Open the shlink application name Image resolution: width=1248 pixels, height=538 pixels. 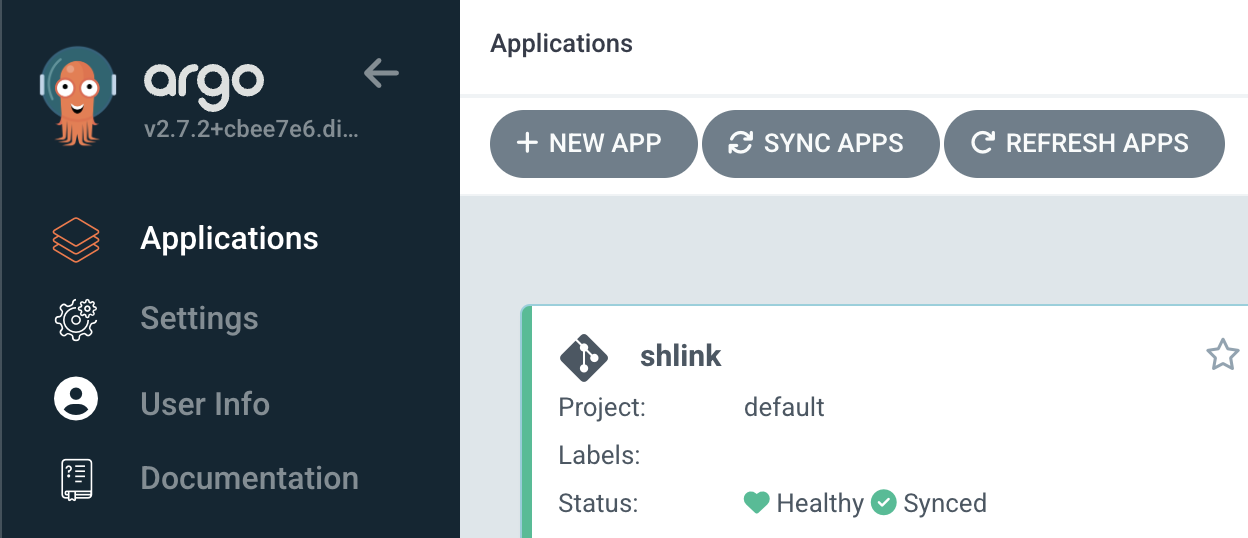pos(680,356)
